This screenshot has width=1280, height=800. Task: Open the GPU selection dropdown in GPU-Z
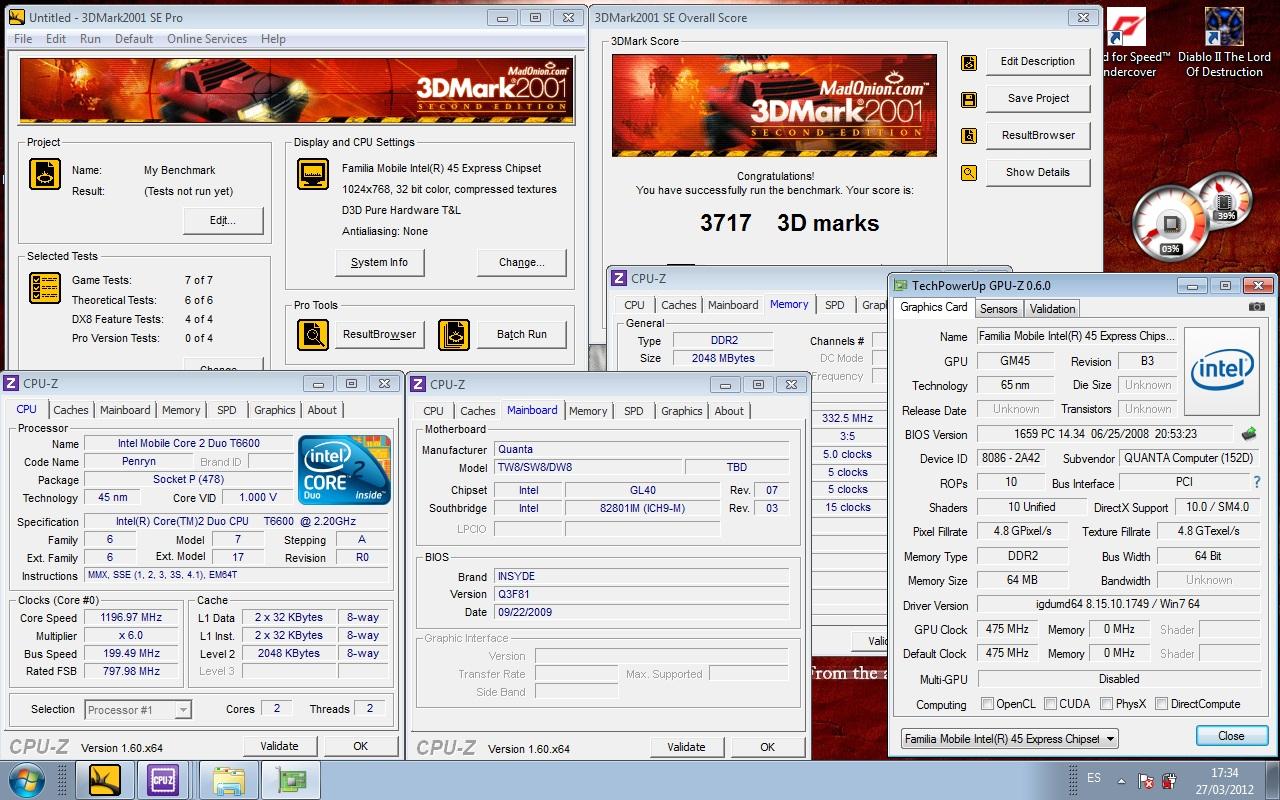(1009, 739)
